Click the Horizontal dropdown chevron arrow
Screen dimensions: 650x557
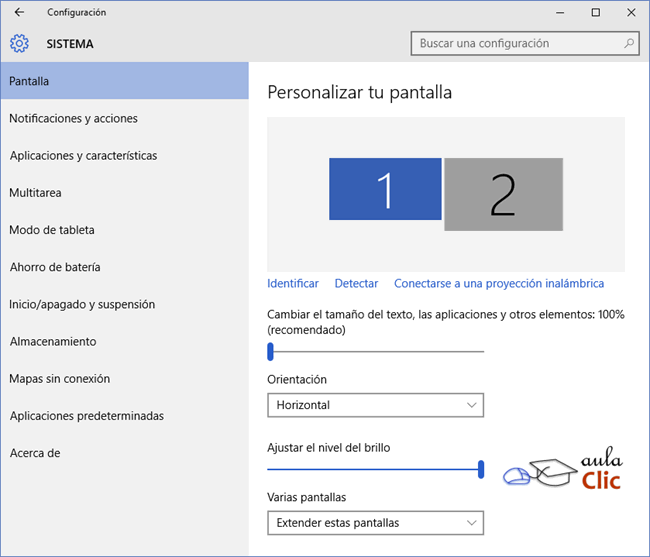[471, 405]
